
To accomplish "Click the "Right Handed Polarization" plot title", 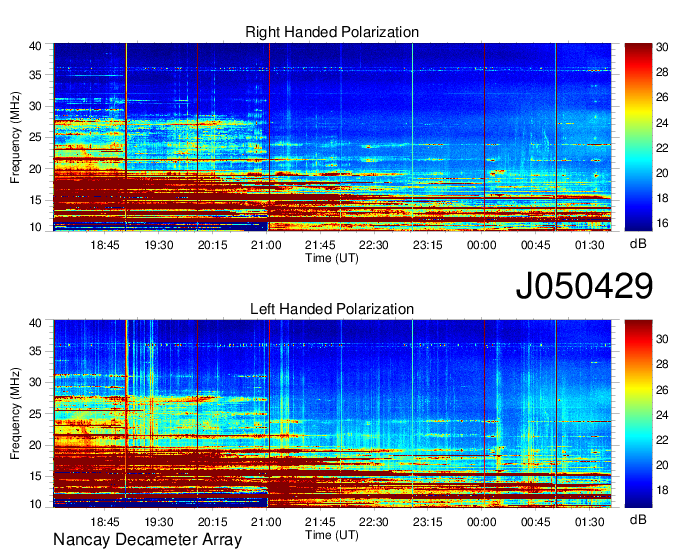I will 332,32.
